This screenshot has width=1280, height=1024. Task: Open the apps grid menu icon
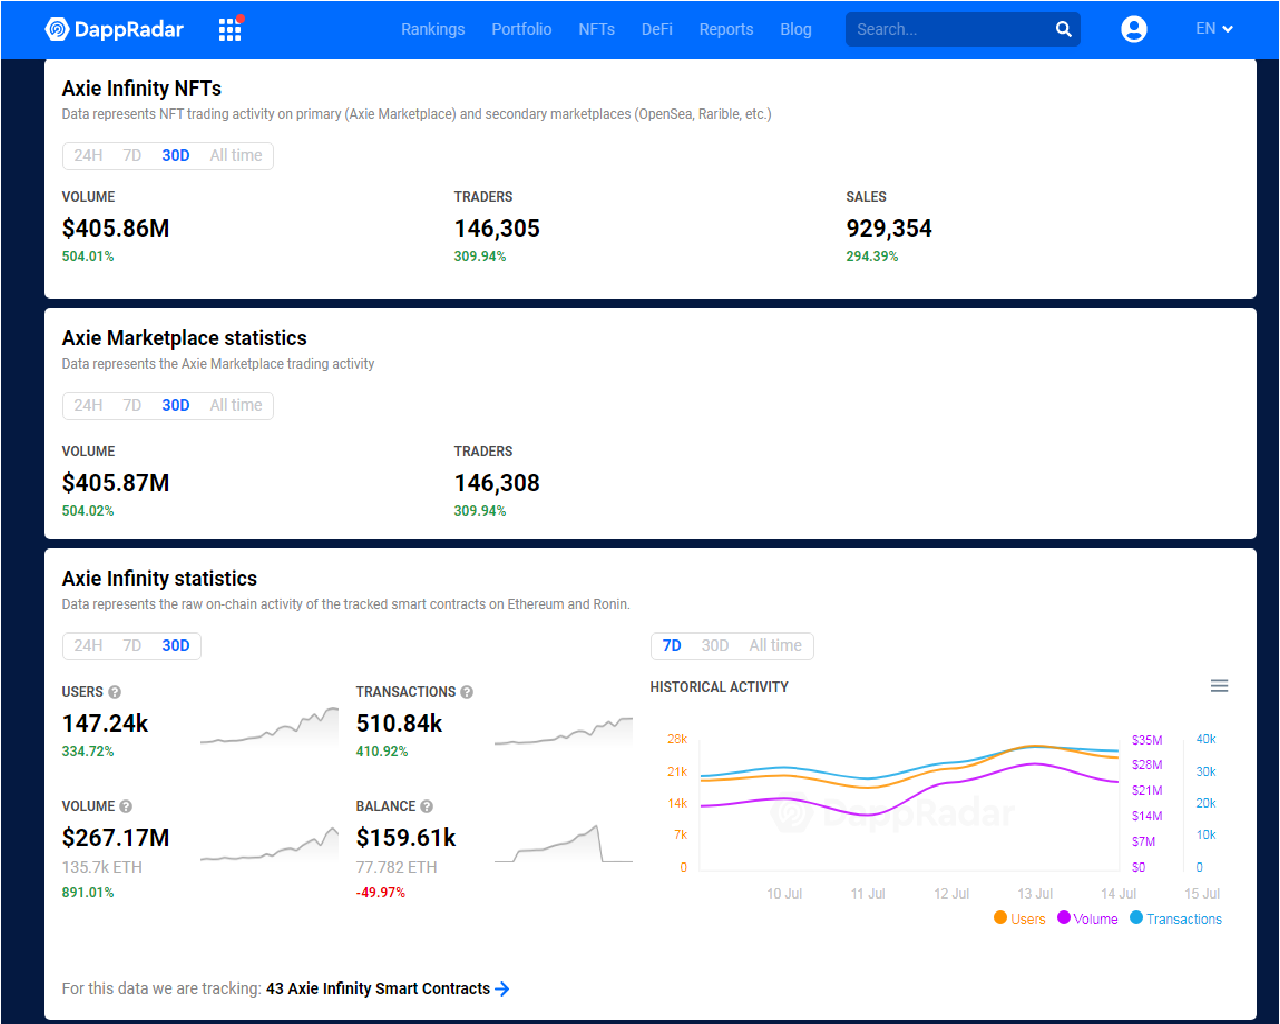pos(230,29)
